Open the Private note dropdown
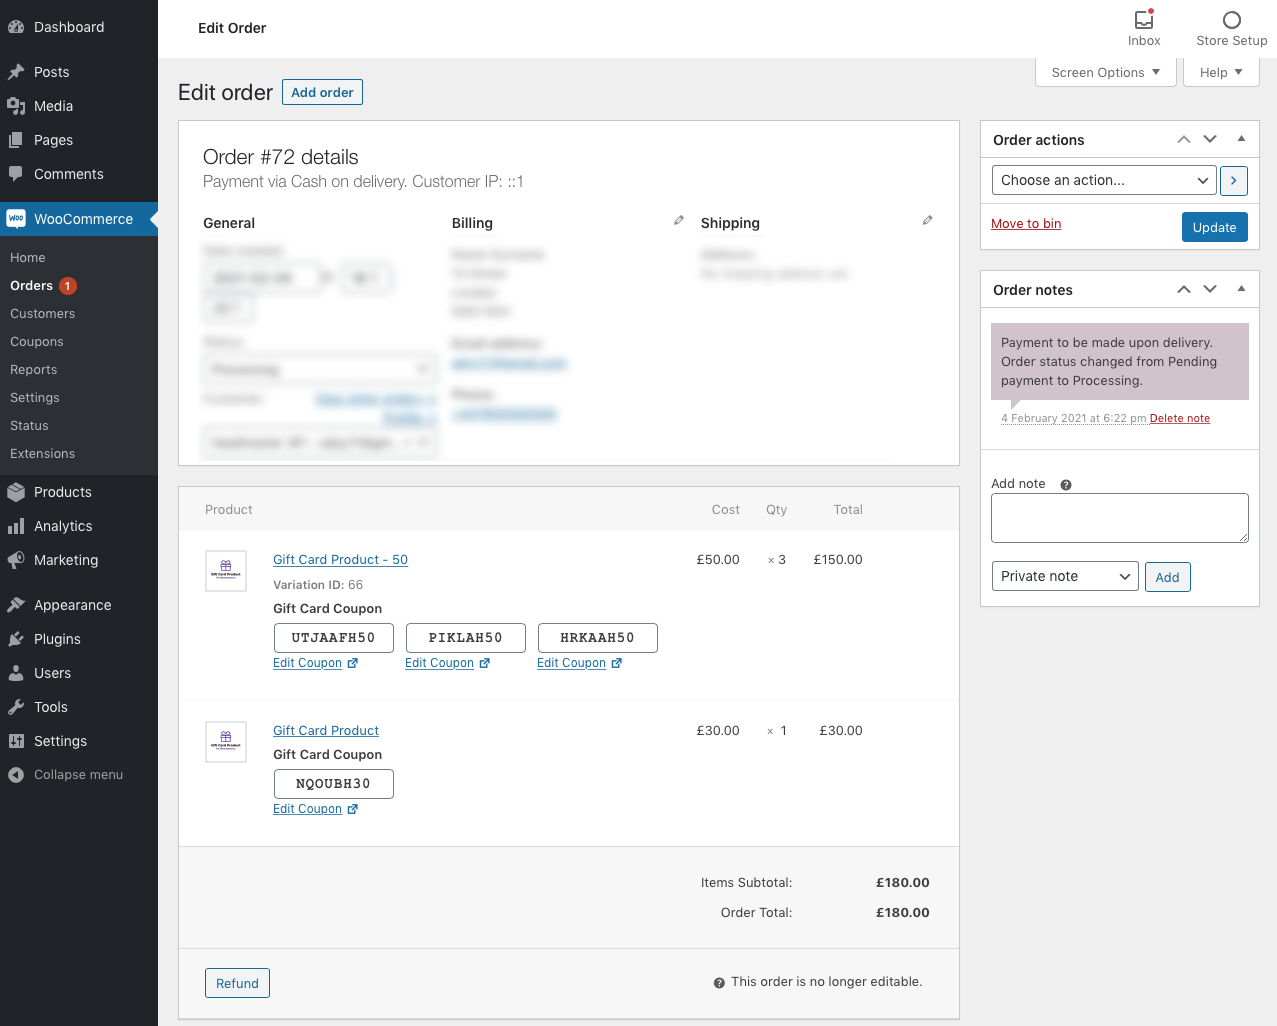Image resolution: width=1277 pixels, height=1026 pixels. (x=1064, y=576)
